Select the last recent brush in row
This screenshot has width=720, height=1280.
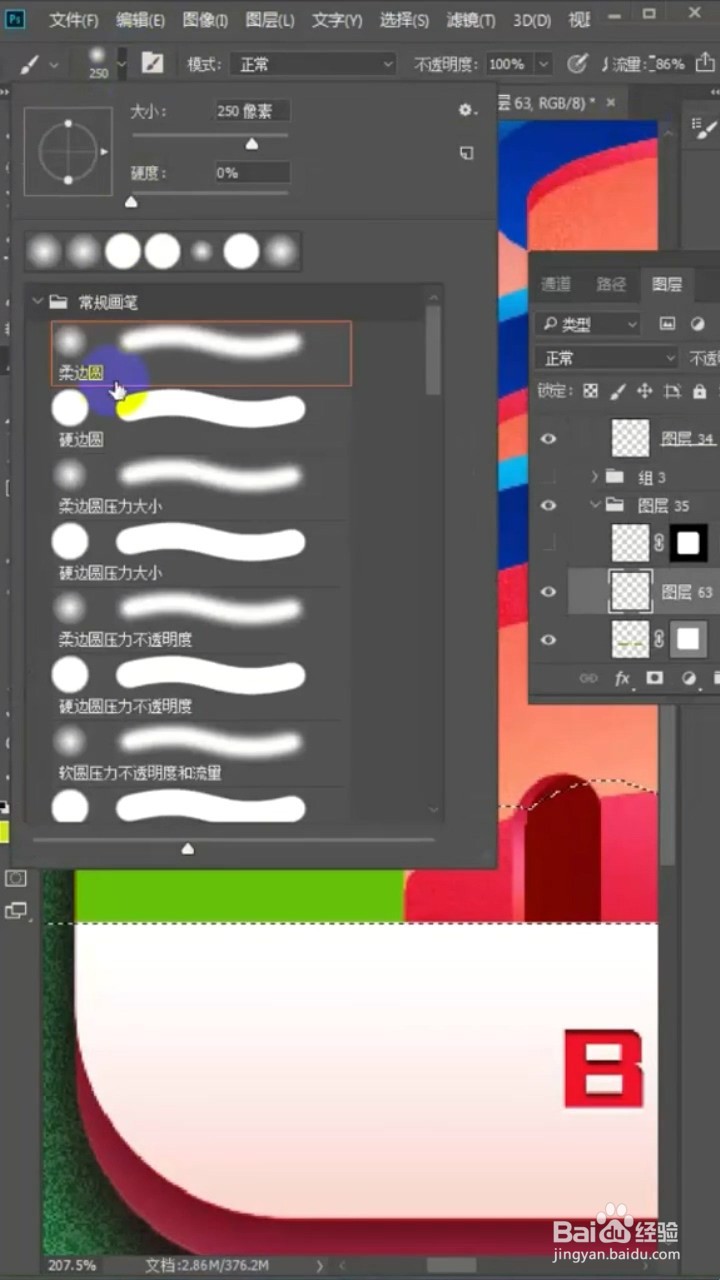(x=281, y=251)
